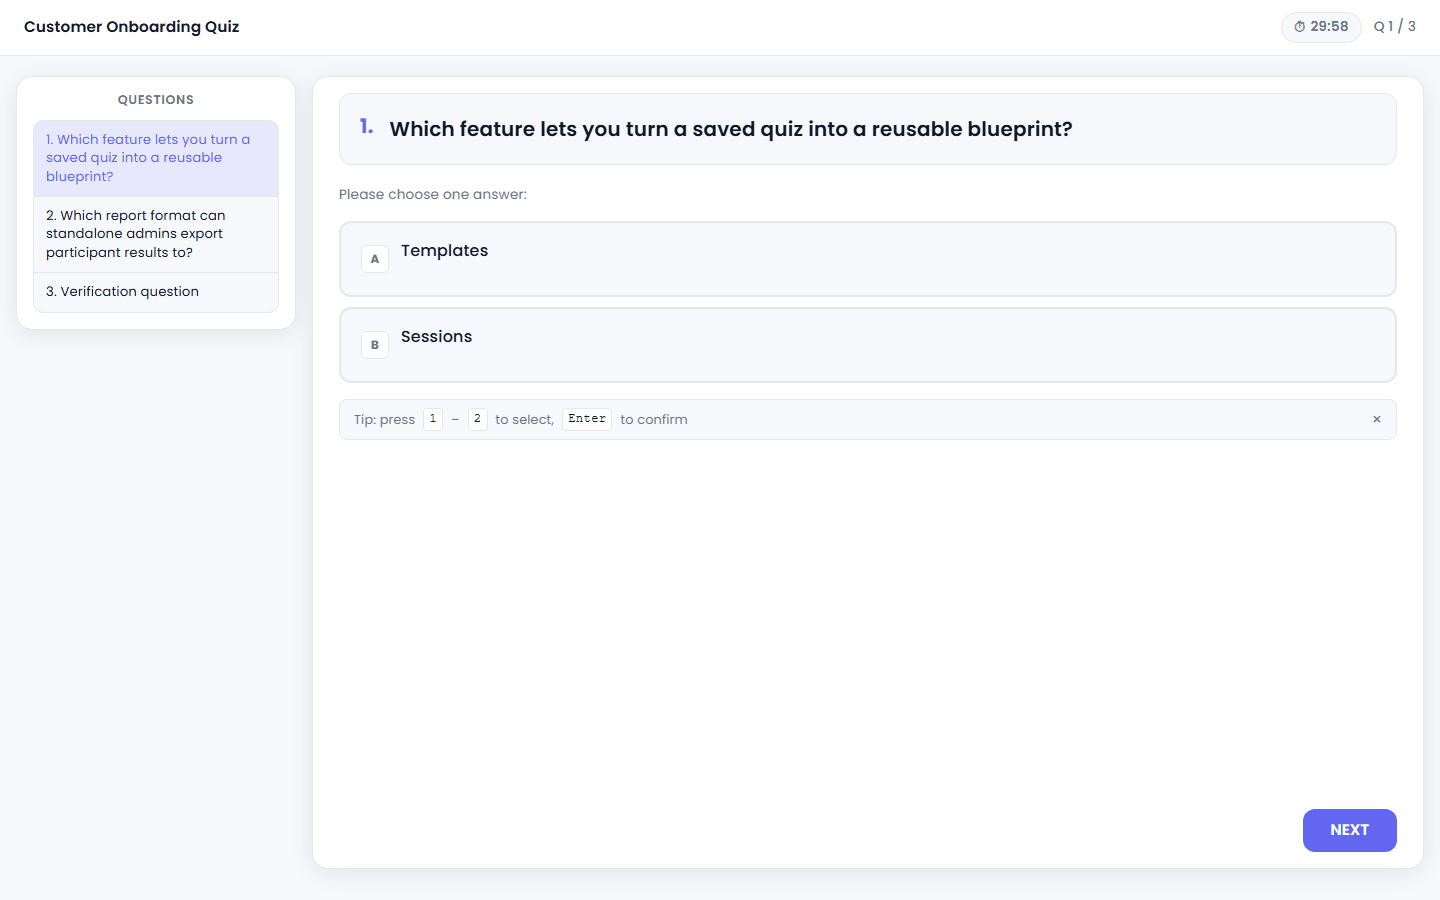Click the NEXT button
Viewport: 1440px width, 900px height.
pos(1349,830)
